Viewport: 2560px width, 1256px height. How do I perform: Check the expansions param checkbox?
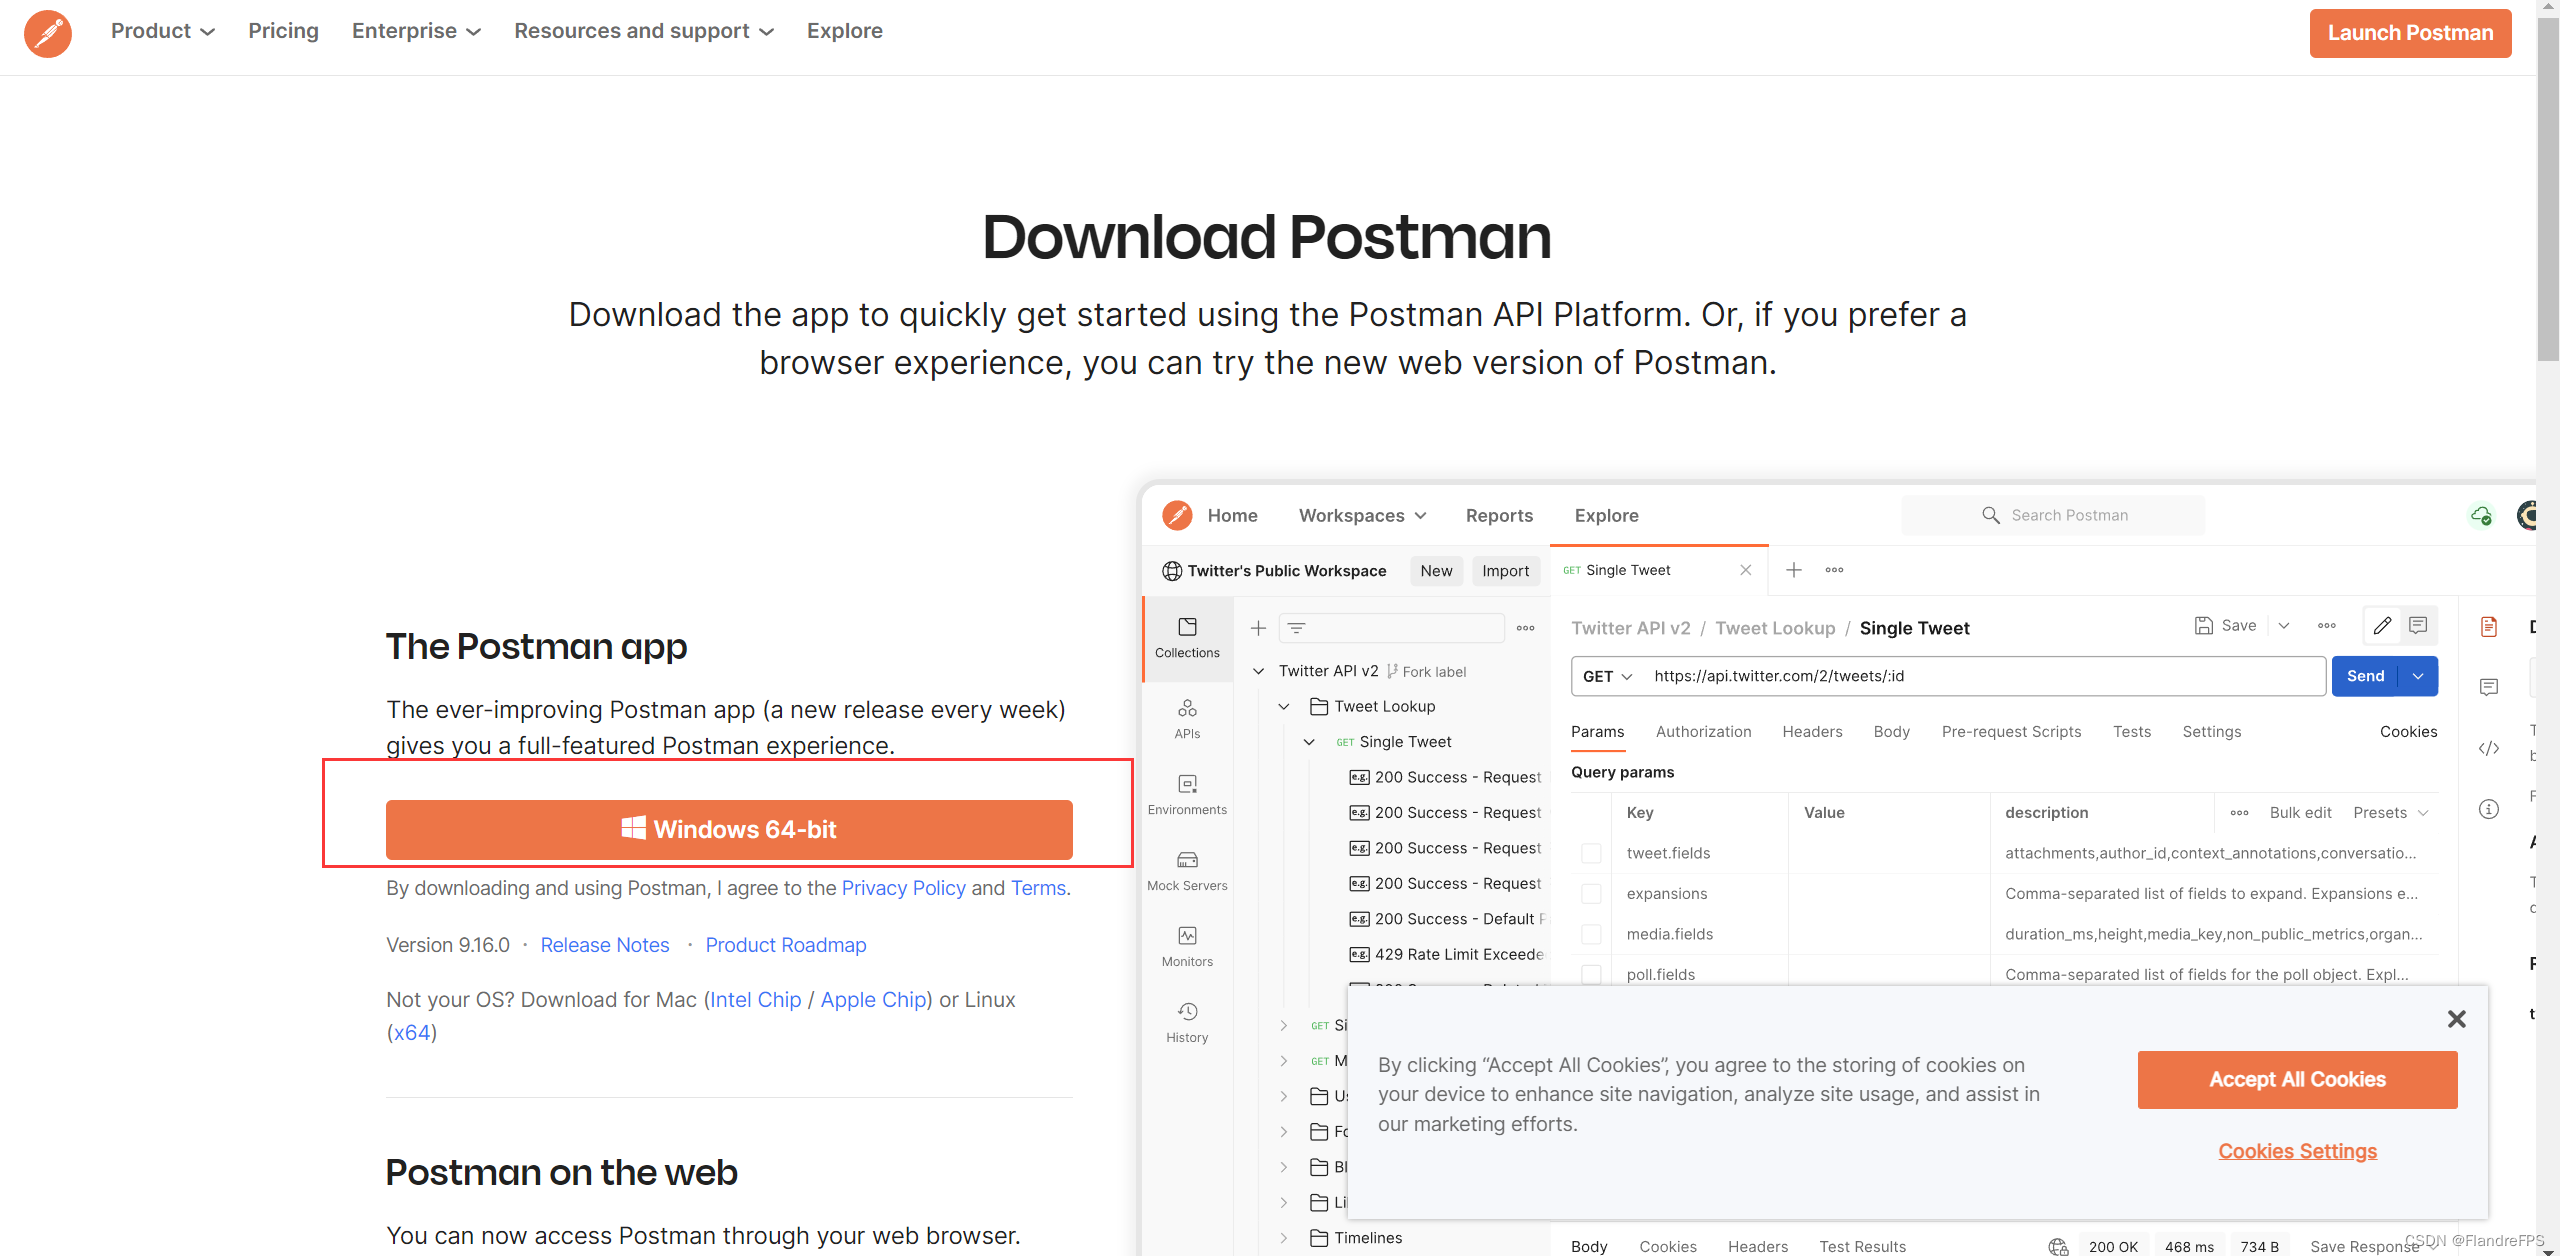pyautogui.click(x=1591, y=894)
